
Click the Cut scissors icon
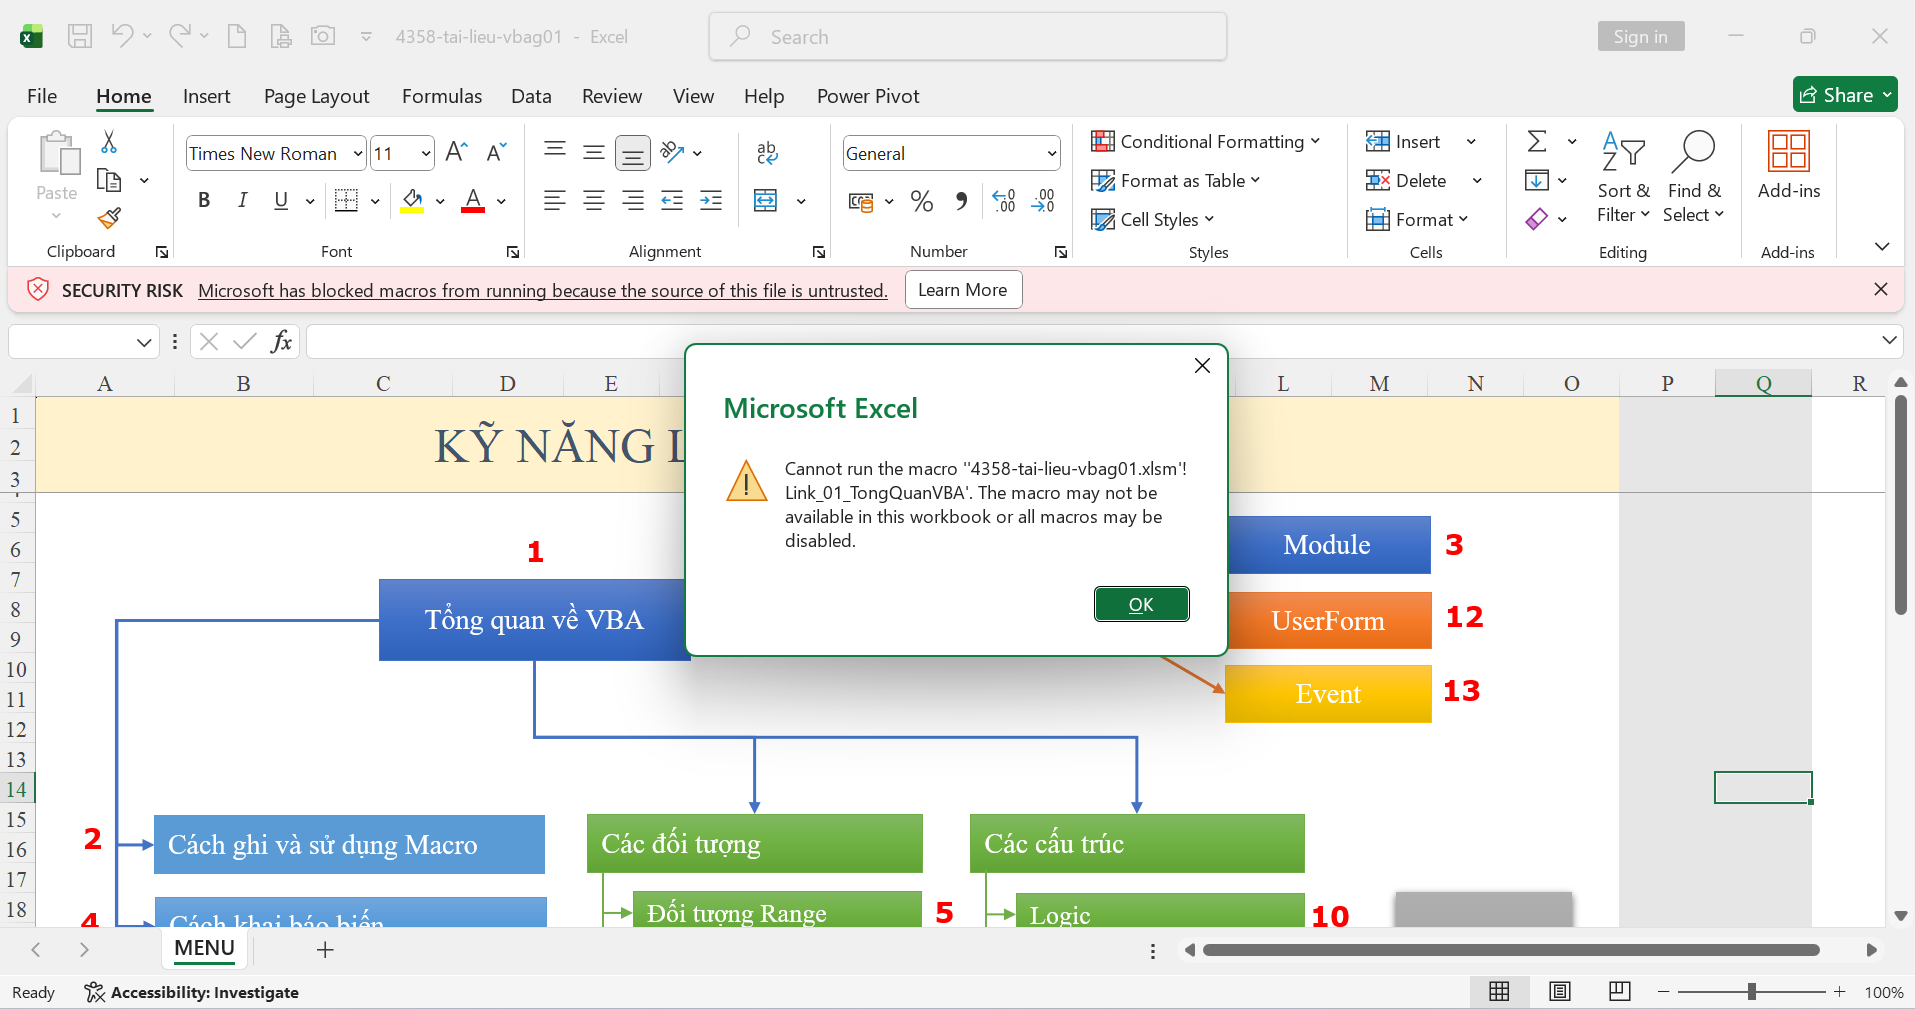pyautogui.click(x=109, y=142)
